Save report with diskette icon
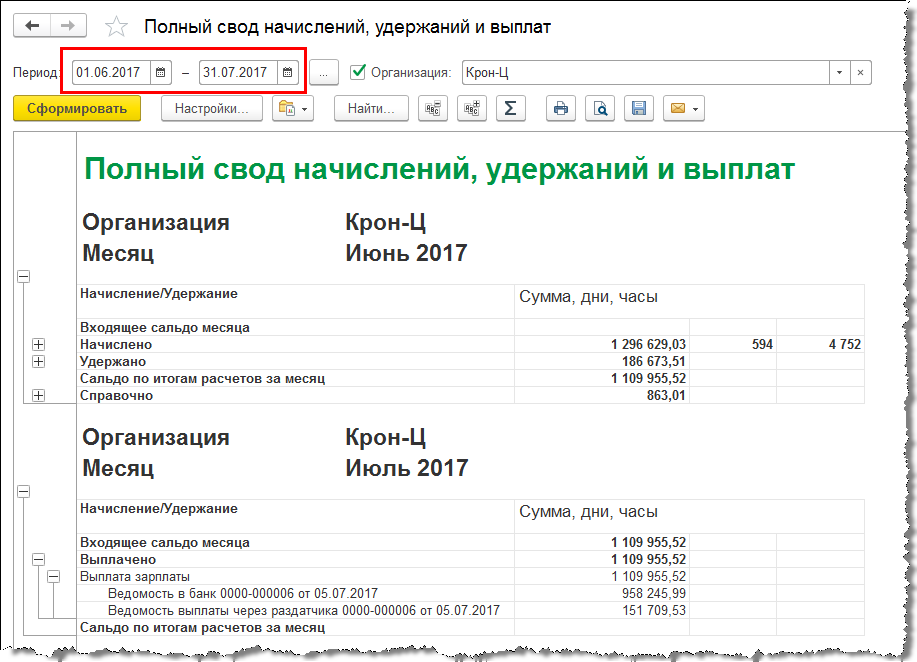917x662 pixels. point(639,109)
